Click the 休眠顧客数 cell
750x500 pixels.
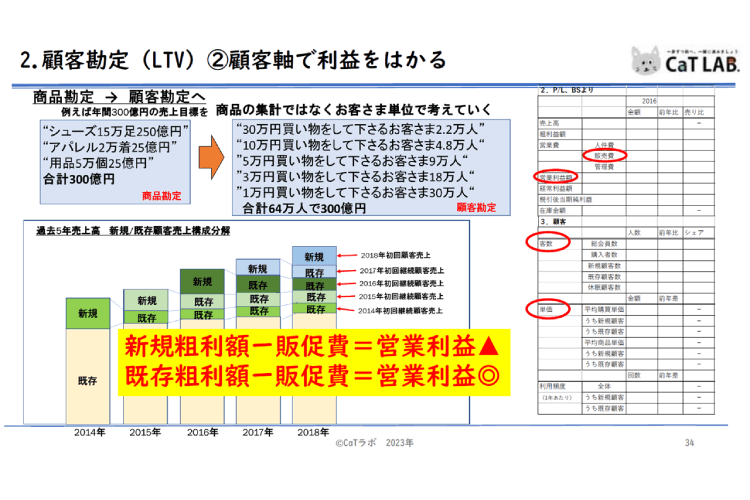604,288
